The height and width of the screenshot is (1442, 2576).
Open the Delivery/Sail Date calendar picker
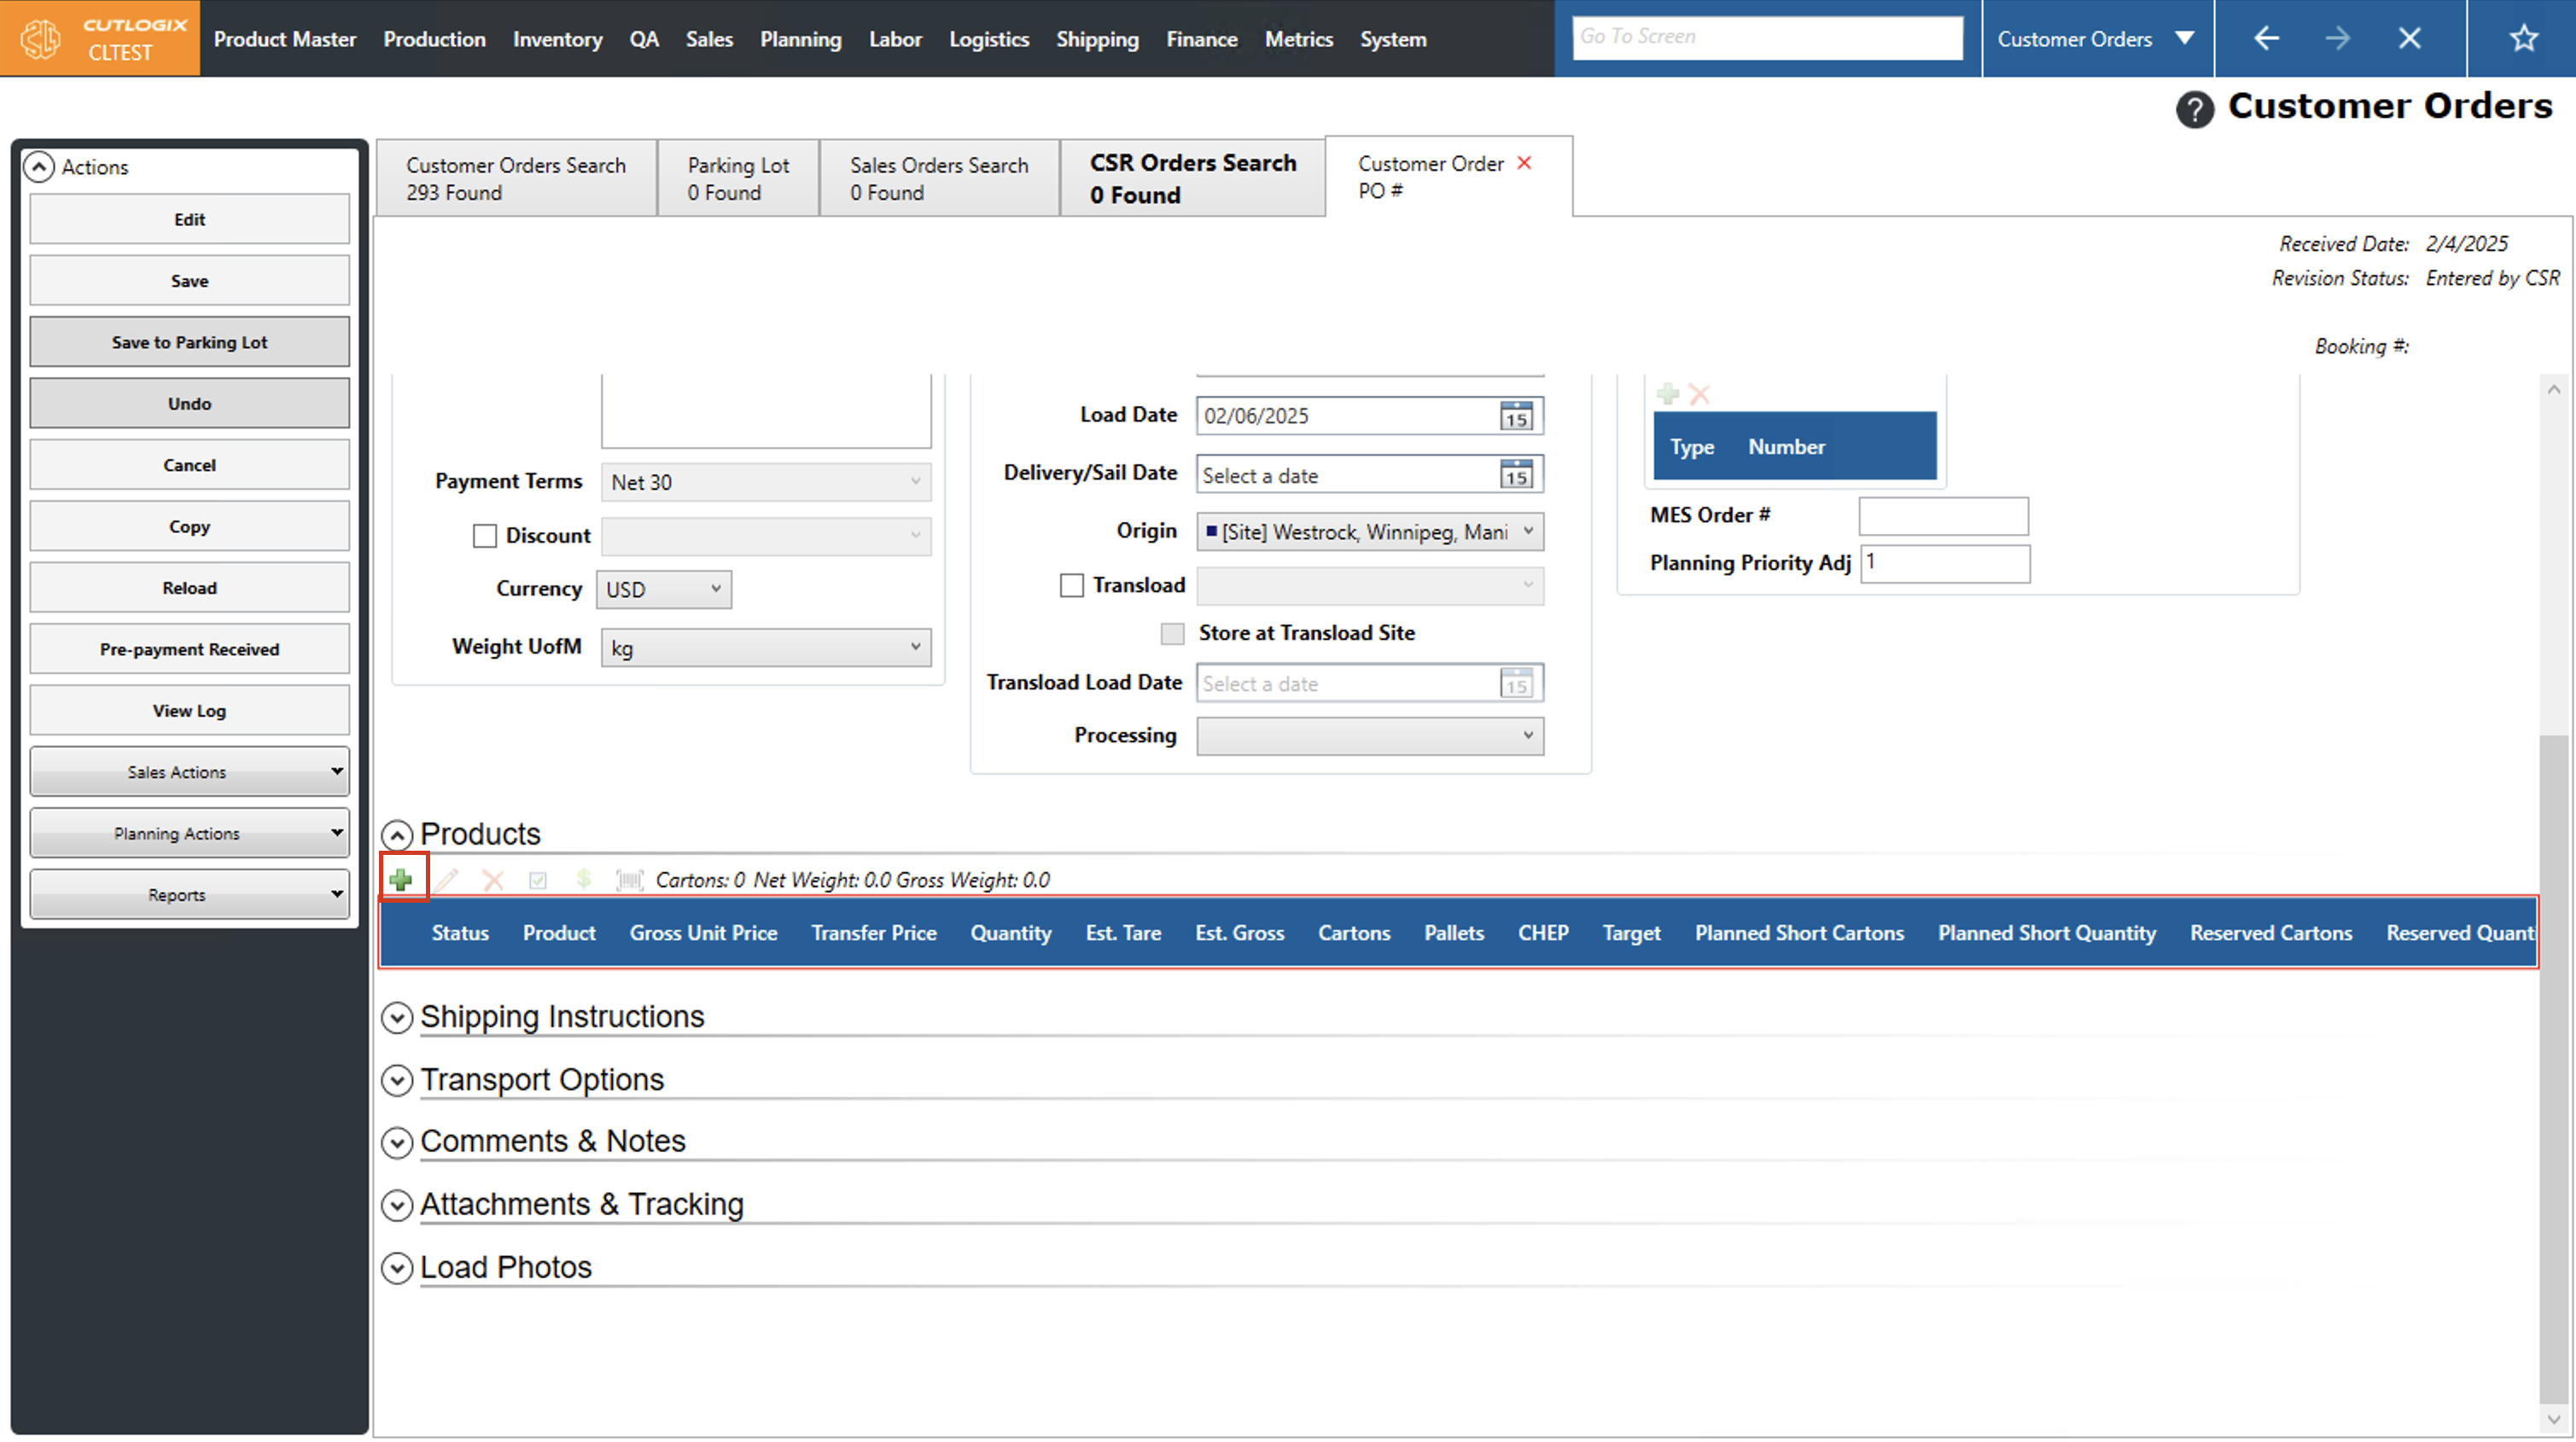(1516, 475)
